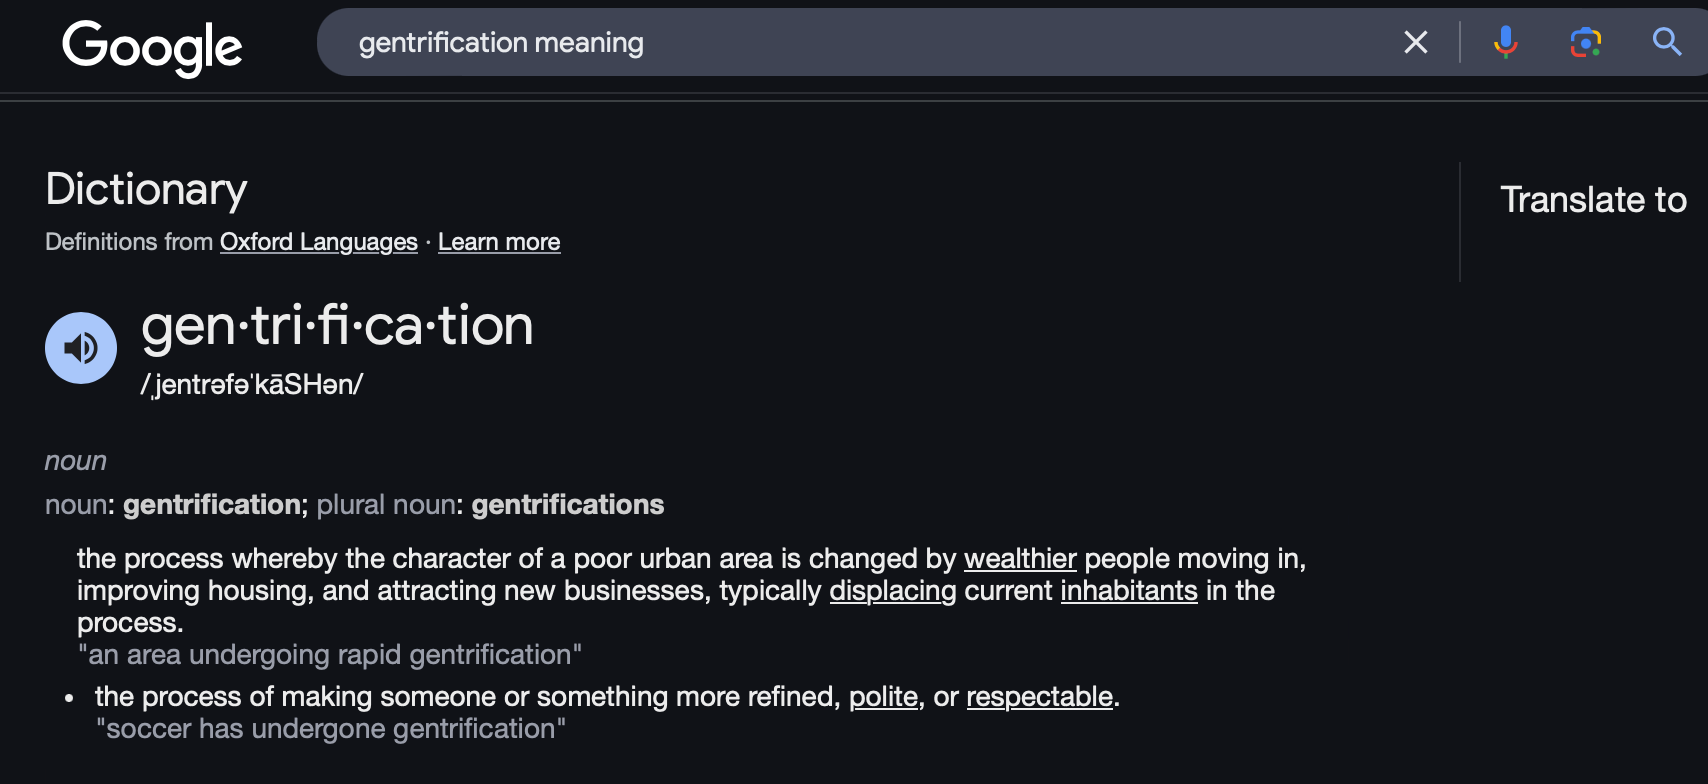Viewport: 1708px width, 784px height.
Task: Click the 'Translate to' panel heading
Action: (x=1593, y=200)
